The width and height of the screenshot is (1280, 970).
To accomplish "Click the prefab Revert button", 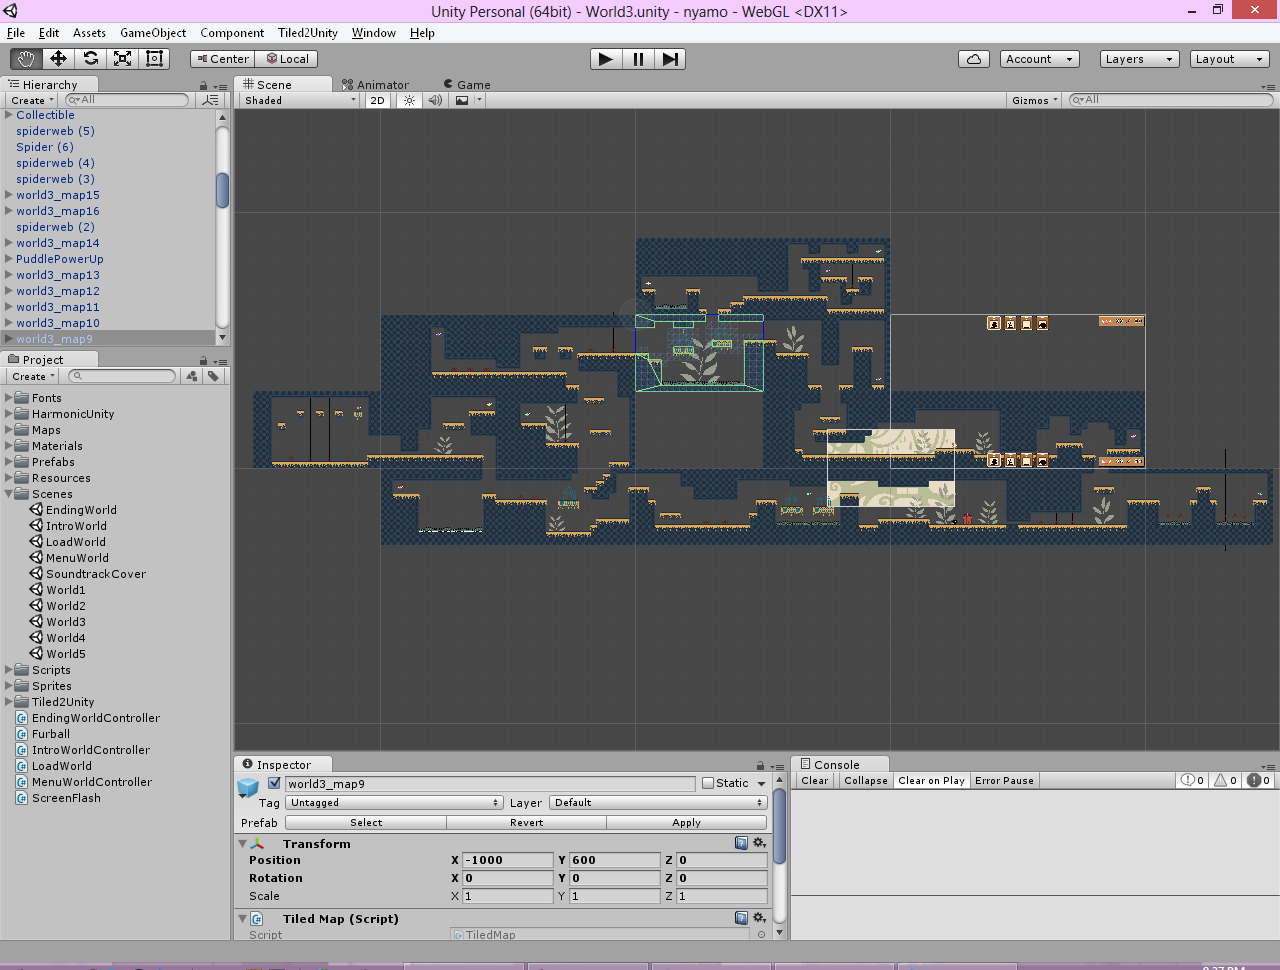I will point(526,822).
